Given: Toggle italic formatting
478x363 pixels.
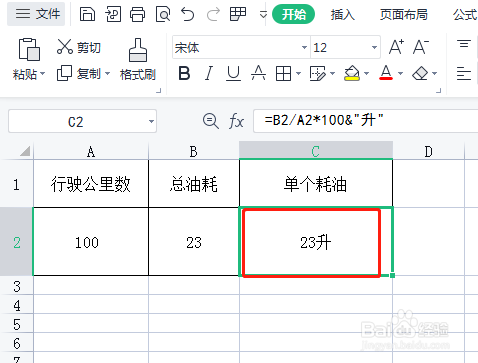Looking at the screenshot, I should 209,73.
